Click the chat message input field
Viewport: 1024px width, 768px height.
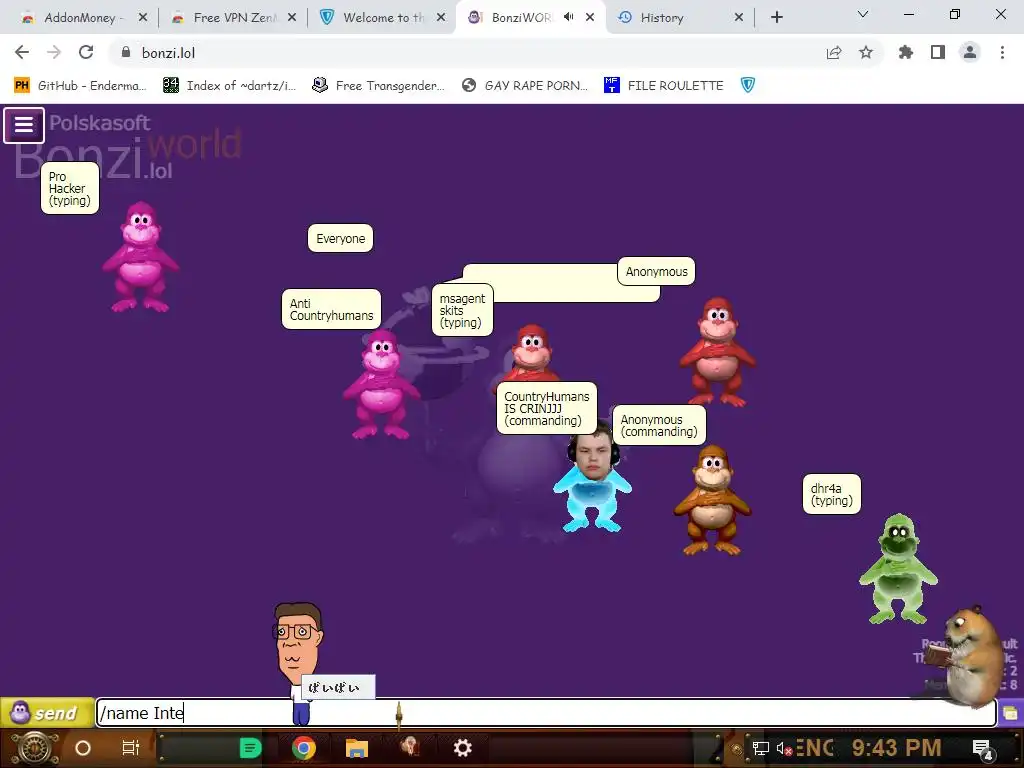[546, 712]
